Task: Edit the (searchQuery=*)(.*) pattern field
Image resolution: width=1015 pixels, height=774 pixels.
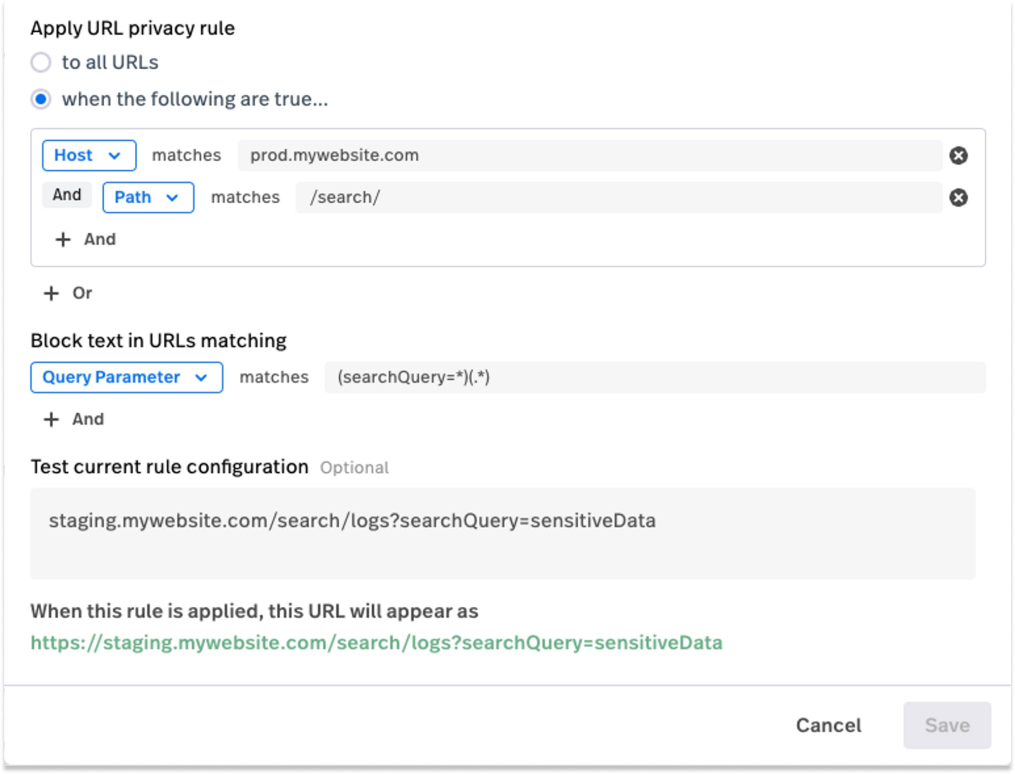Action: click(655, 377)
